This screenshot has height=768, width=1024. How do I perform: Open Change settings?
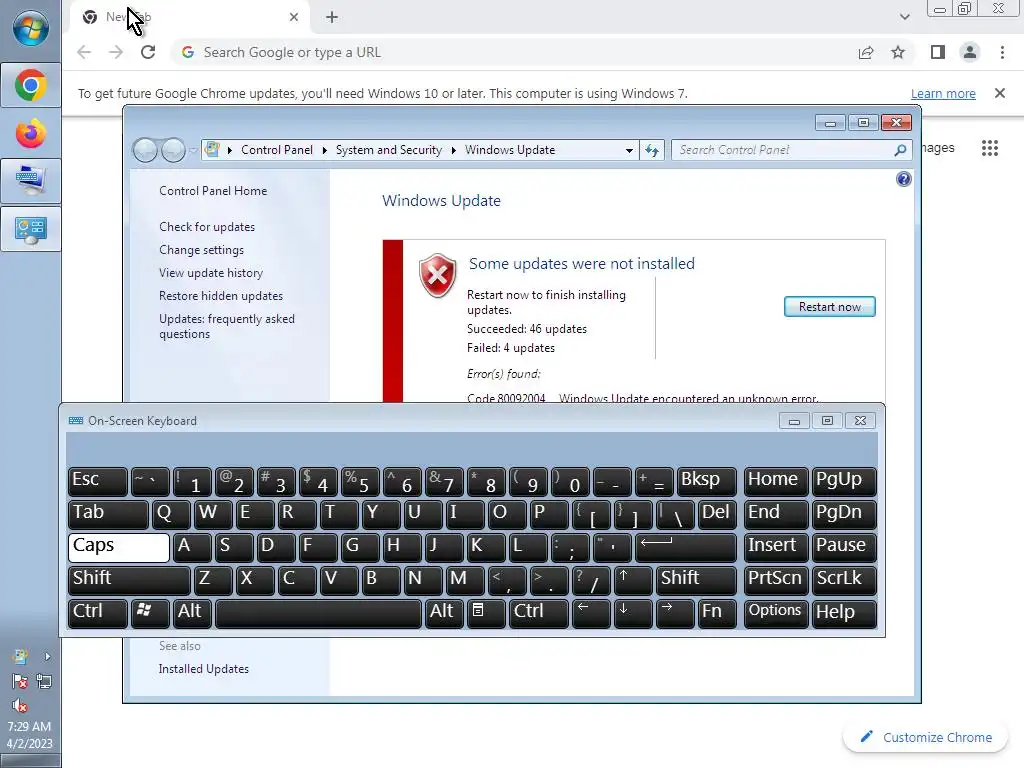click(201, 249)
